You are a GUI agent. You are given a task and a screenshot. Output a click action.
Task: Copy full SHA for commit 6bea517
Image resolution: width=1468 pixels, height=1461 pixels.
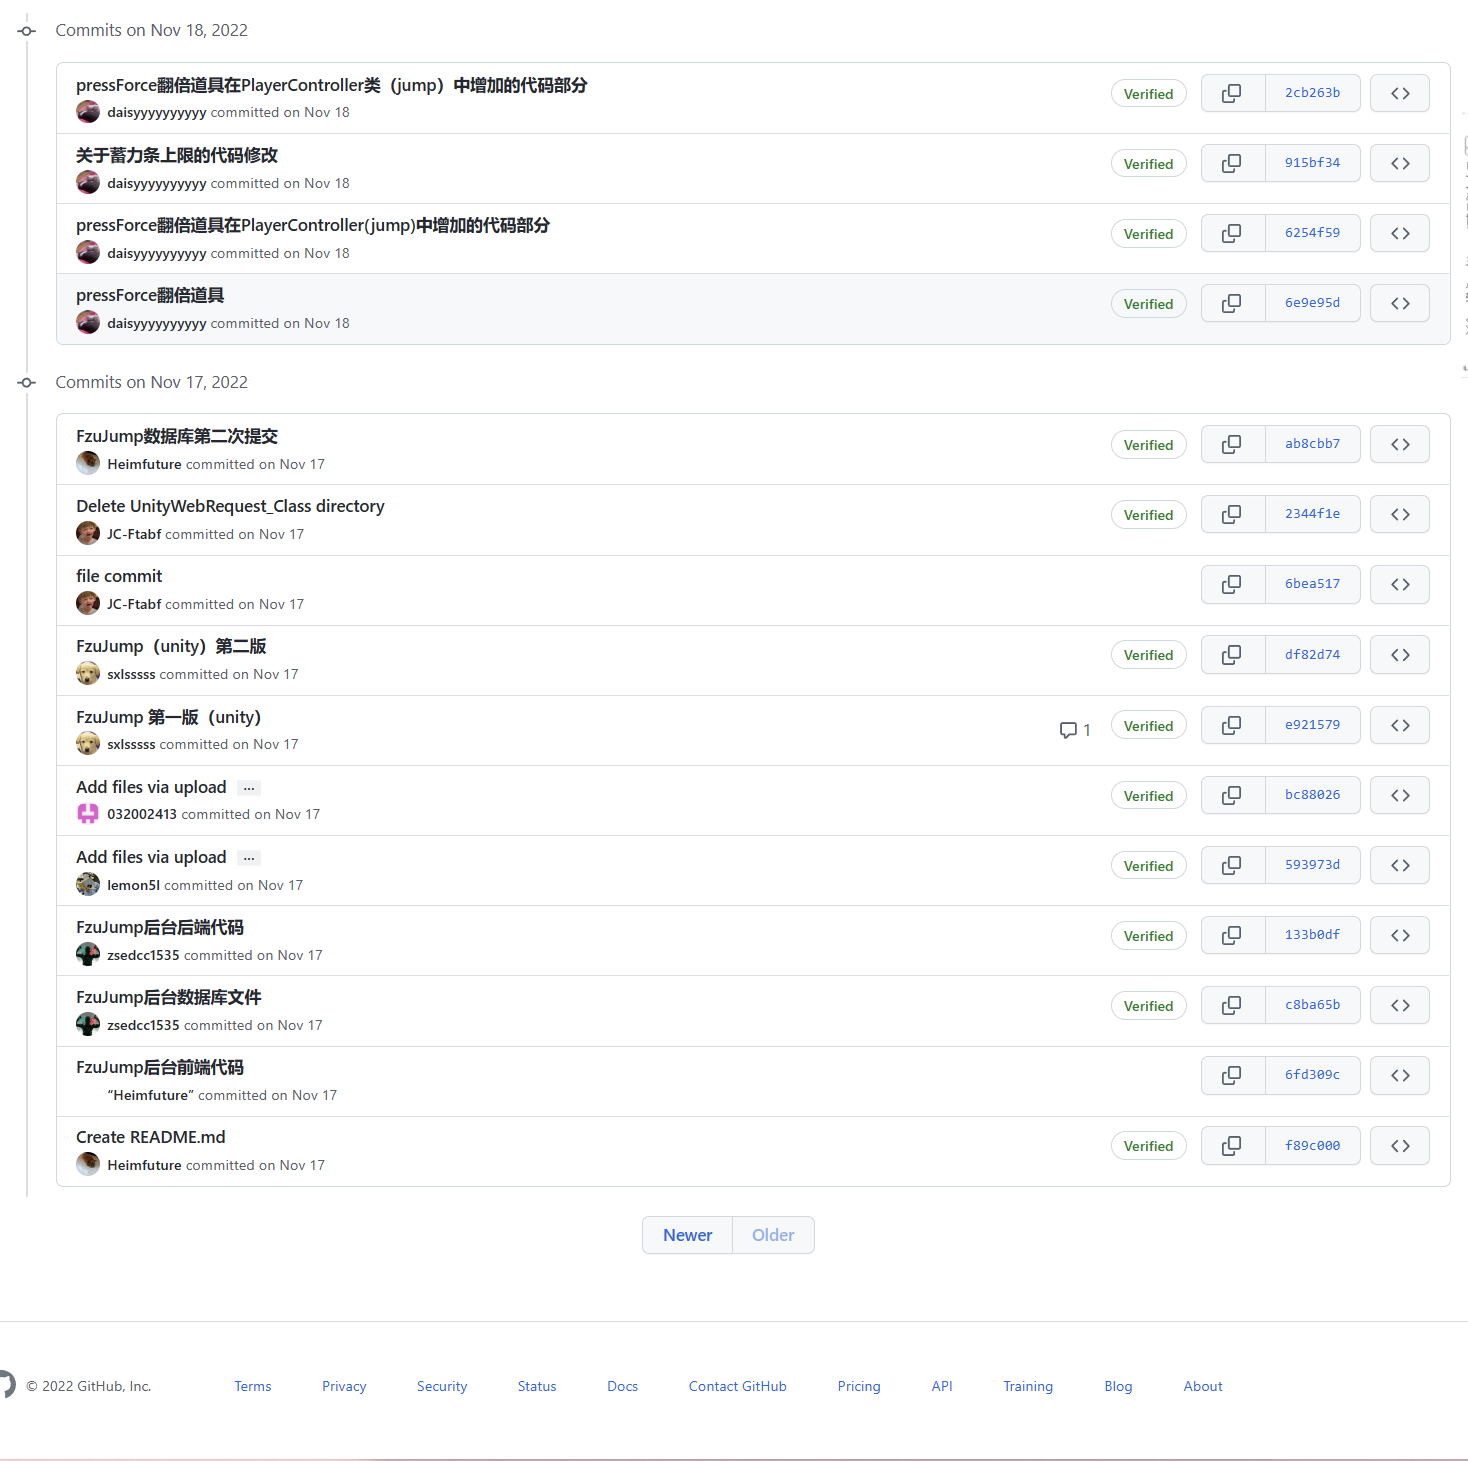(x=1232, y=584)
